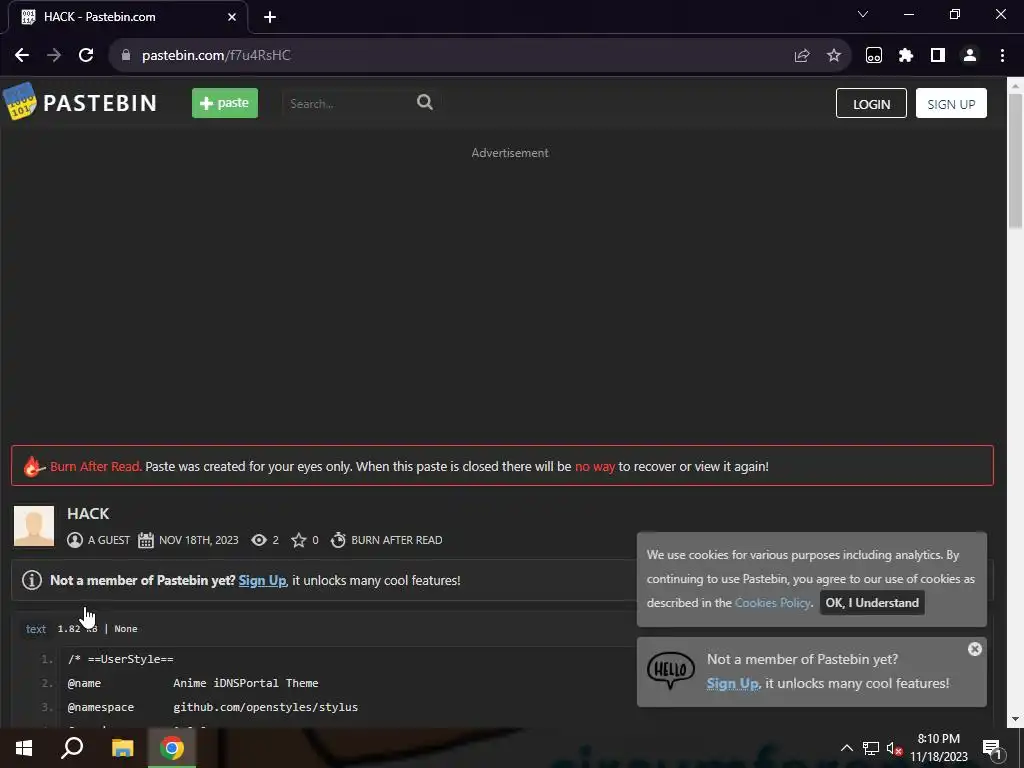Bookmark this tab with star icon
1024x768 pixels.
tap(834, 56)
